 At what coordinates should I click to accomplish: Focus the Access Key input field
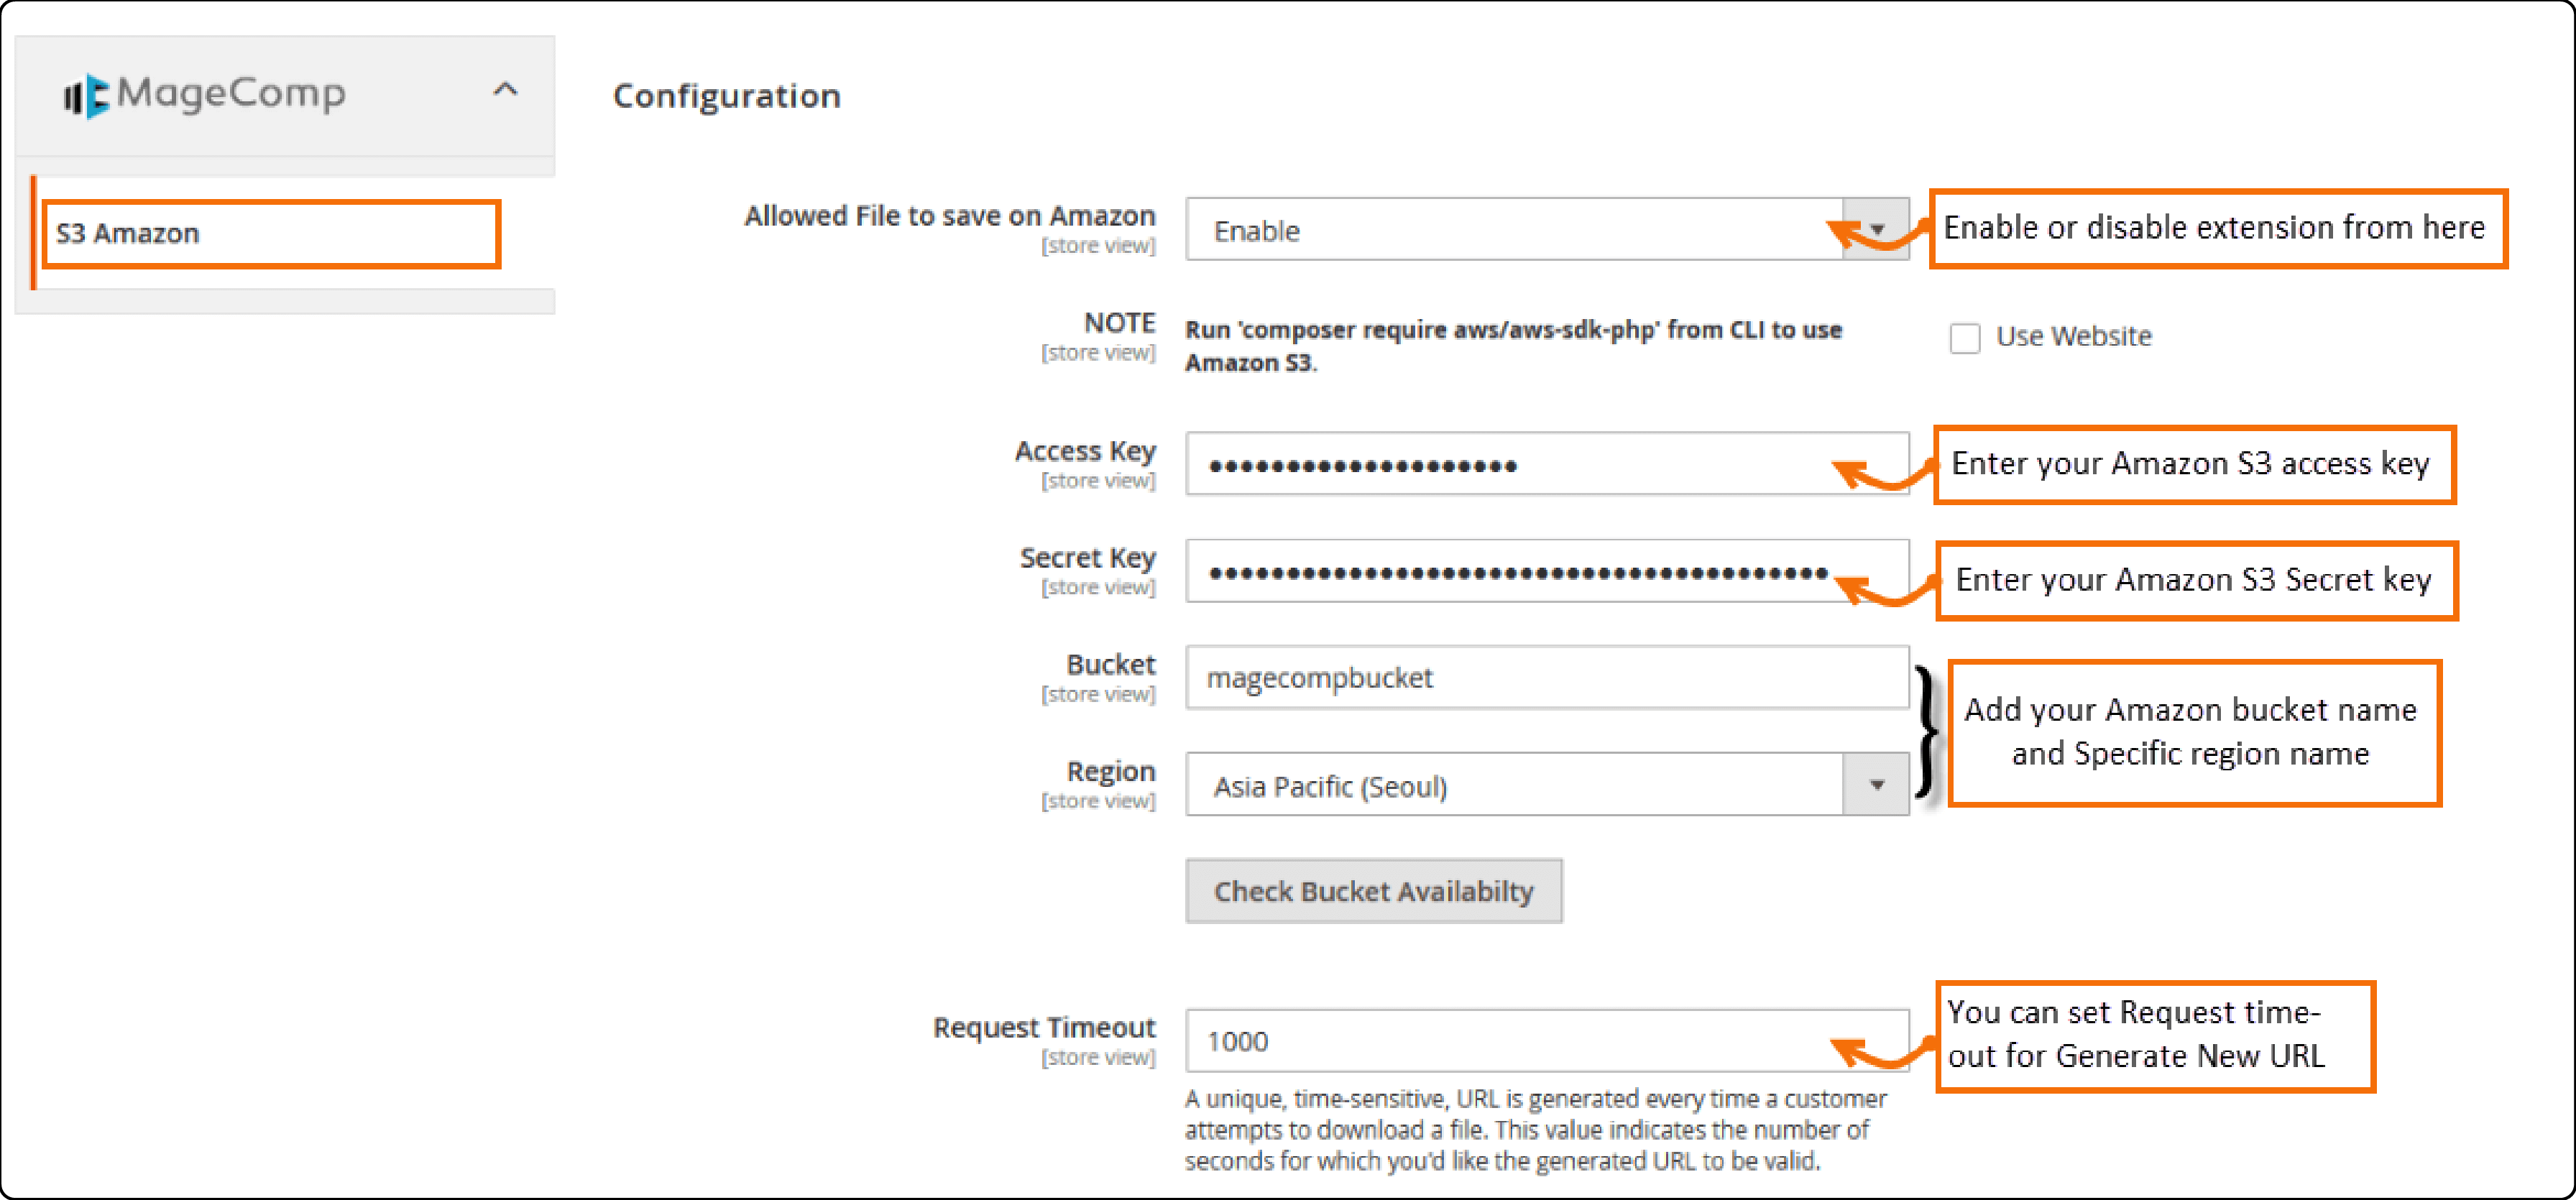pos(1546,464)
